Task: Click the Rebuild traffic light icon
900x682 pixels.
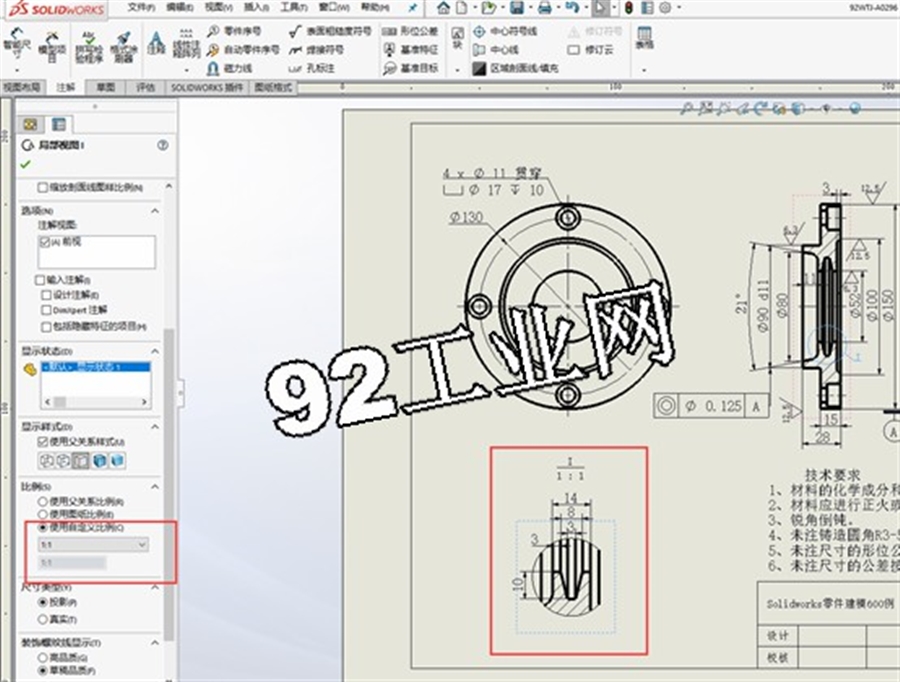Action: (629, 8)
